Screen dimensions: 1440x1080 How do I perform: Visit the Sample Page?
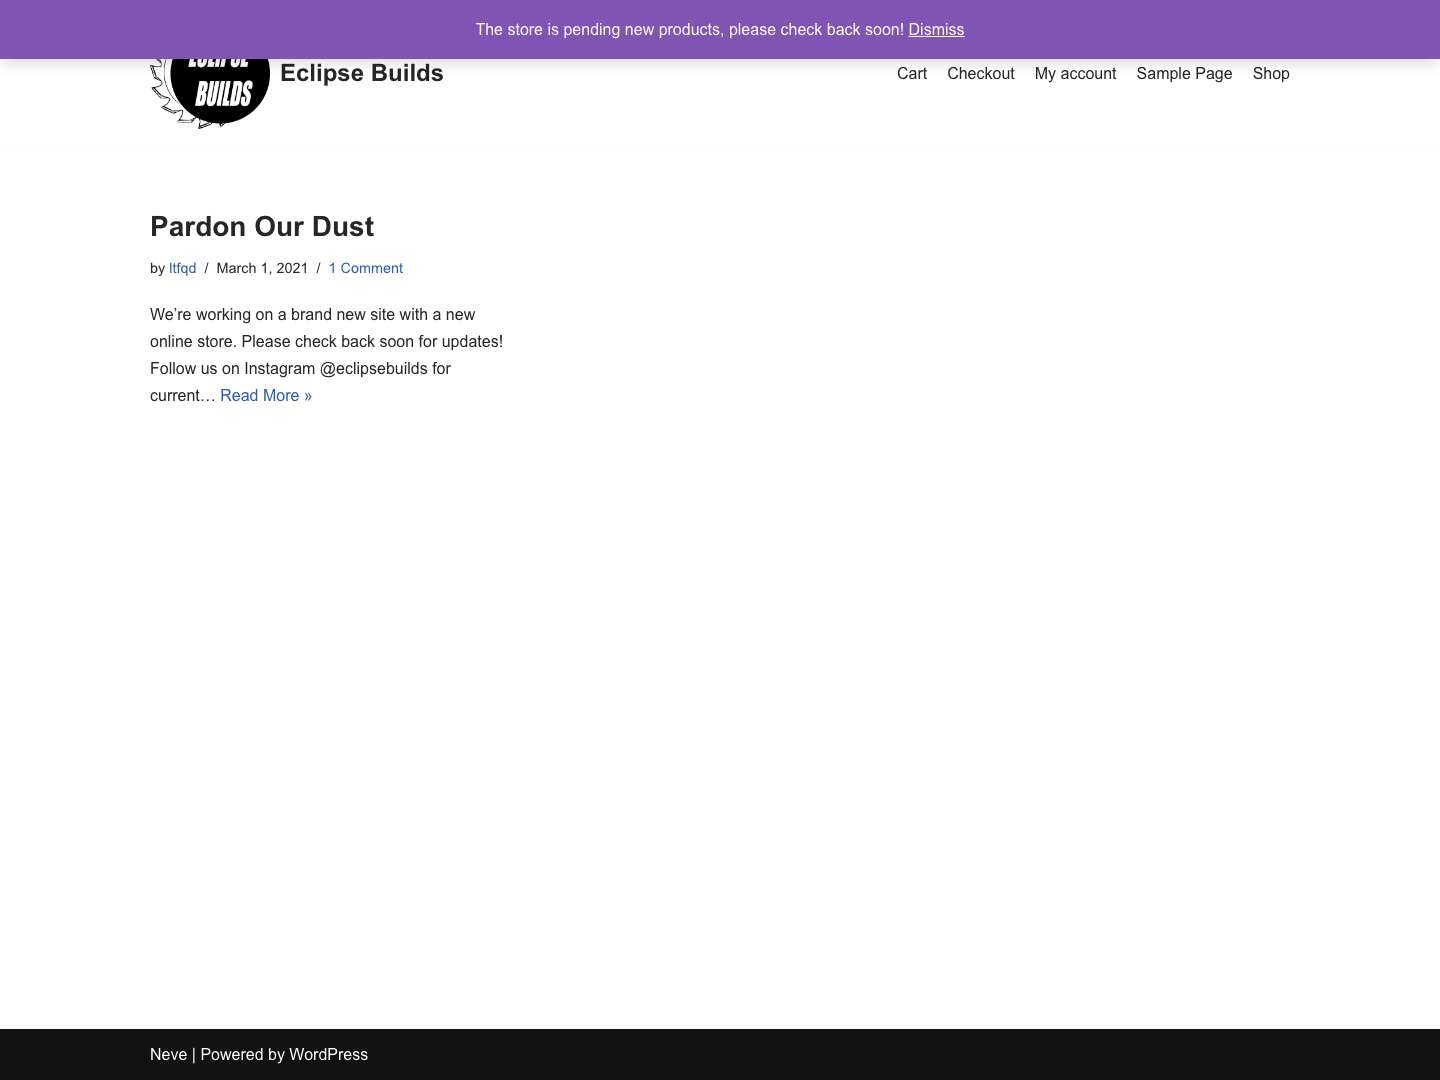1184,73
